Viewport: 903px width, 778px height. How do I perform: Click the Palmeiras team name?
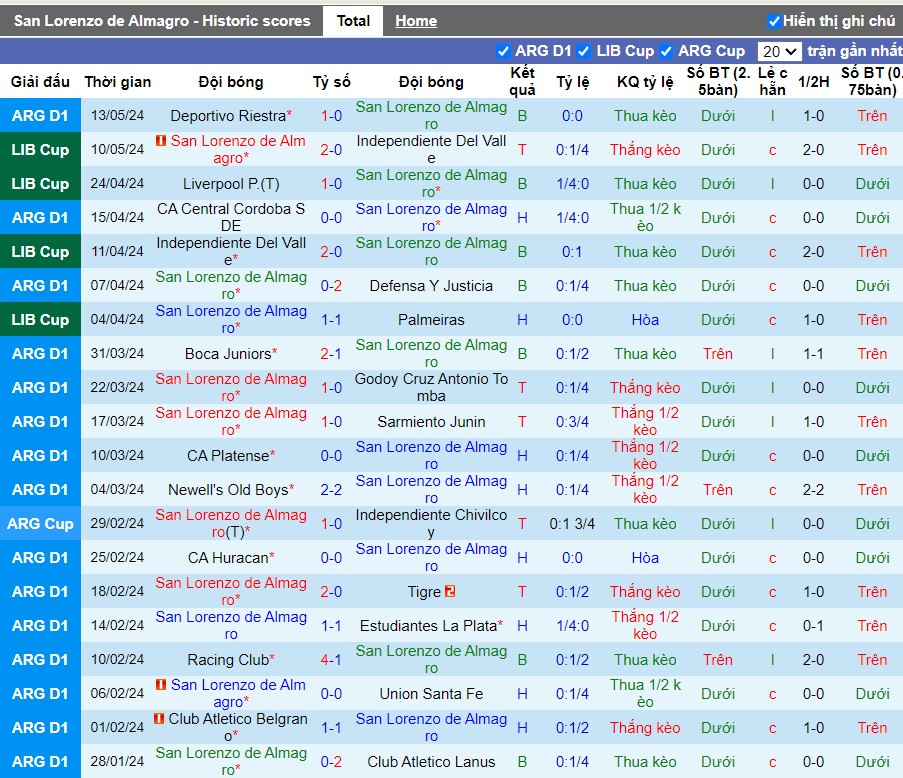pos(431,320)
